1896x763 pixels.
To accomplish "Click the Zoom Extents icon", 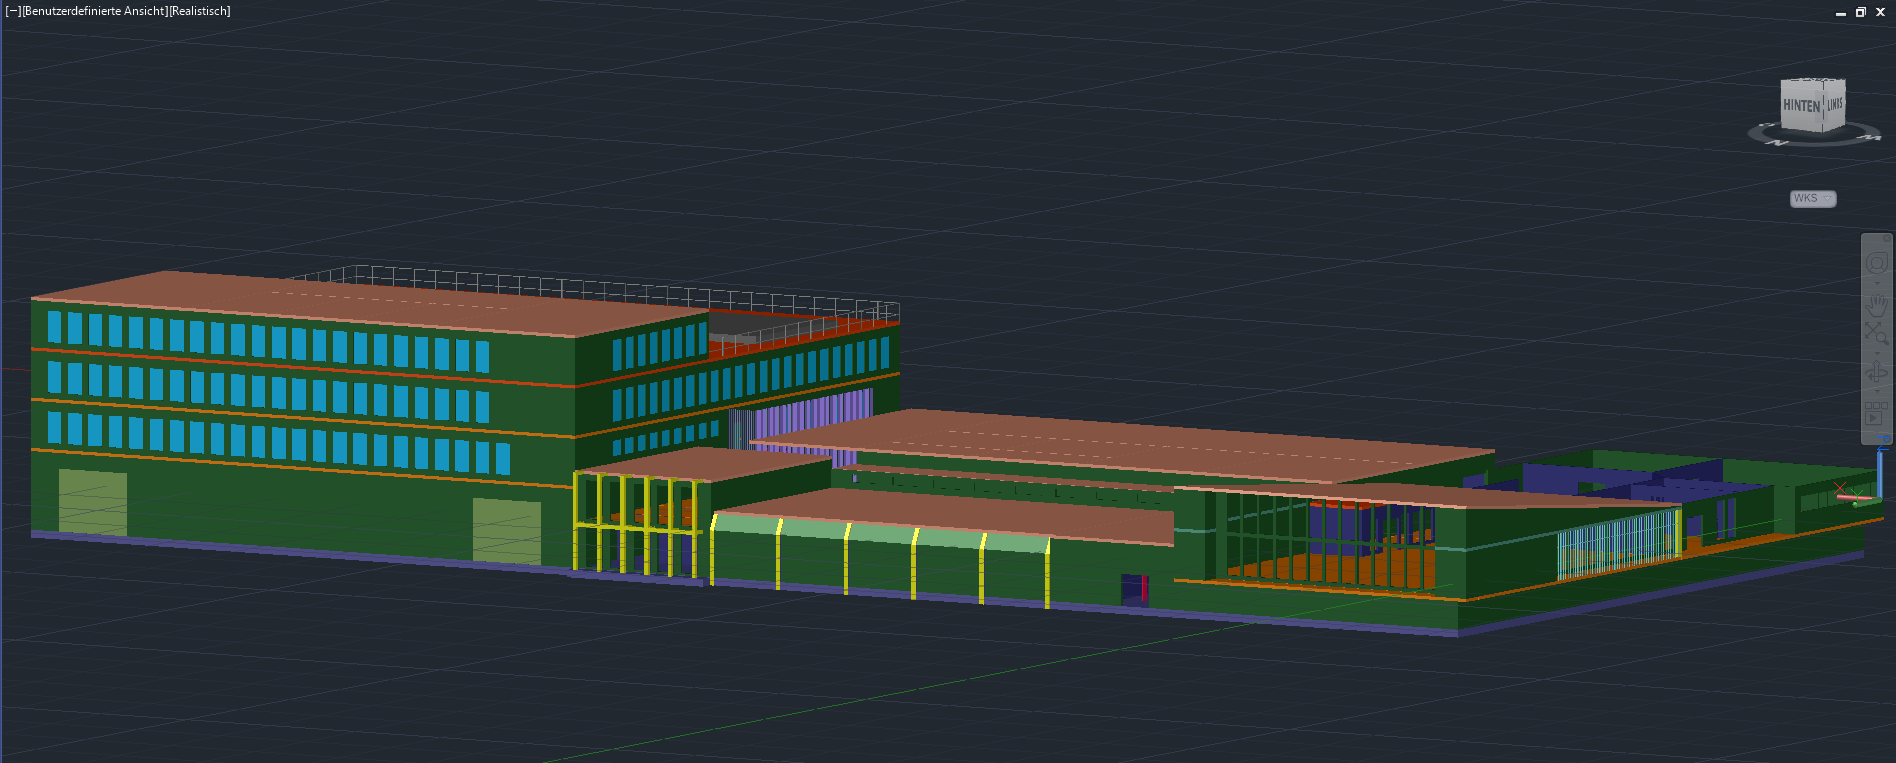I will click(x=1876, y=334).
